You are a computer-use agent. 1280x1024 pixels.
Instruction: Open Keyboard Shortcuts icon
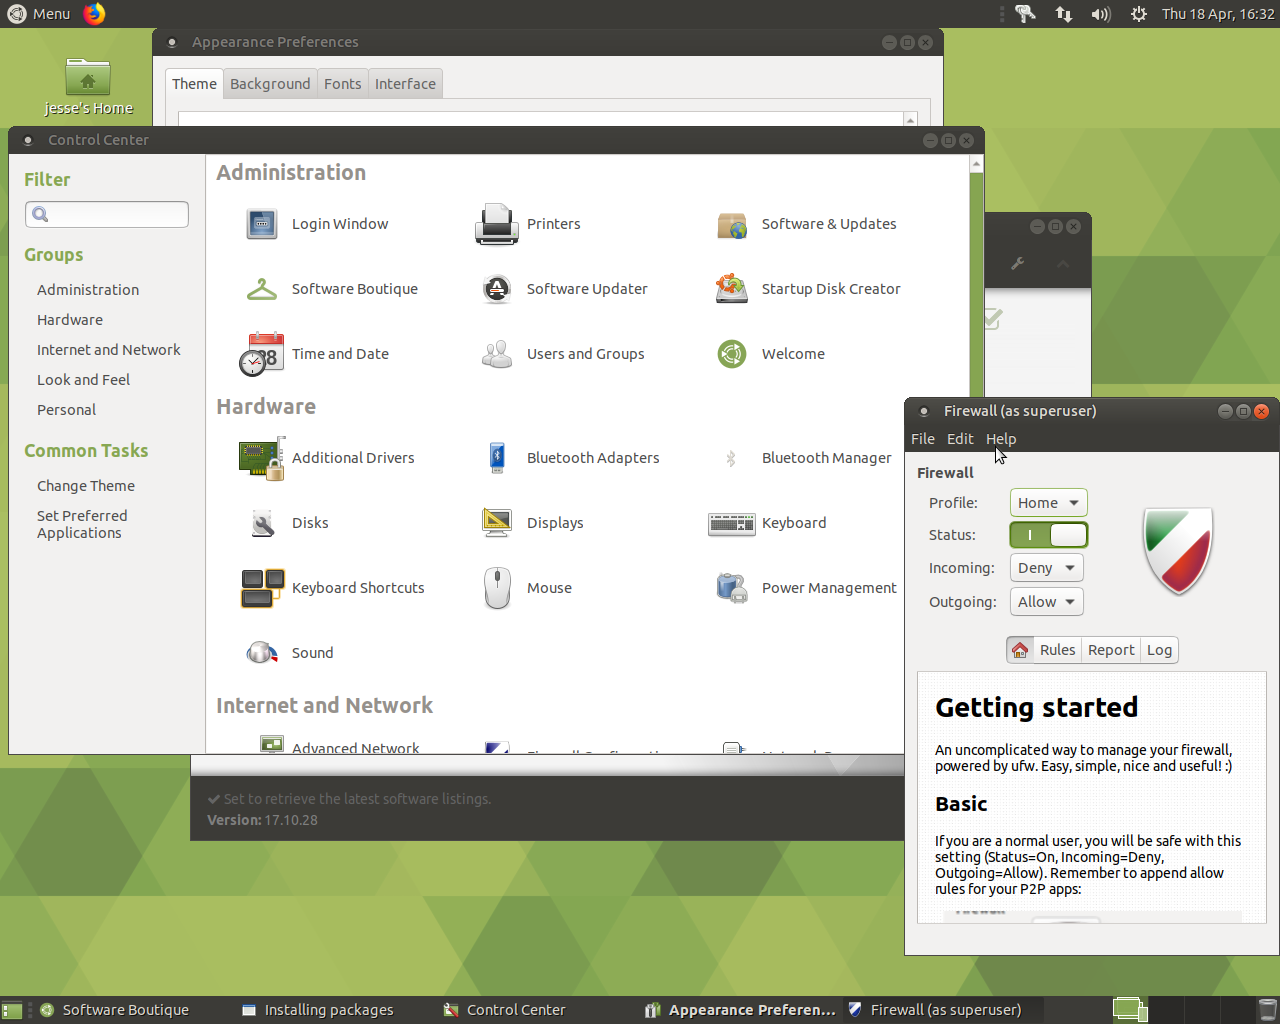pos(262,588)
